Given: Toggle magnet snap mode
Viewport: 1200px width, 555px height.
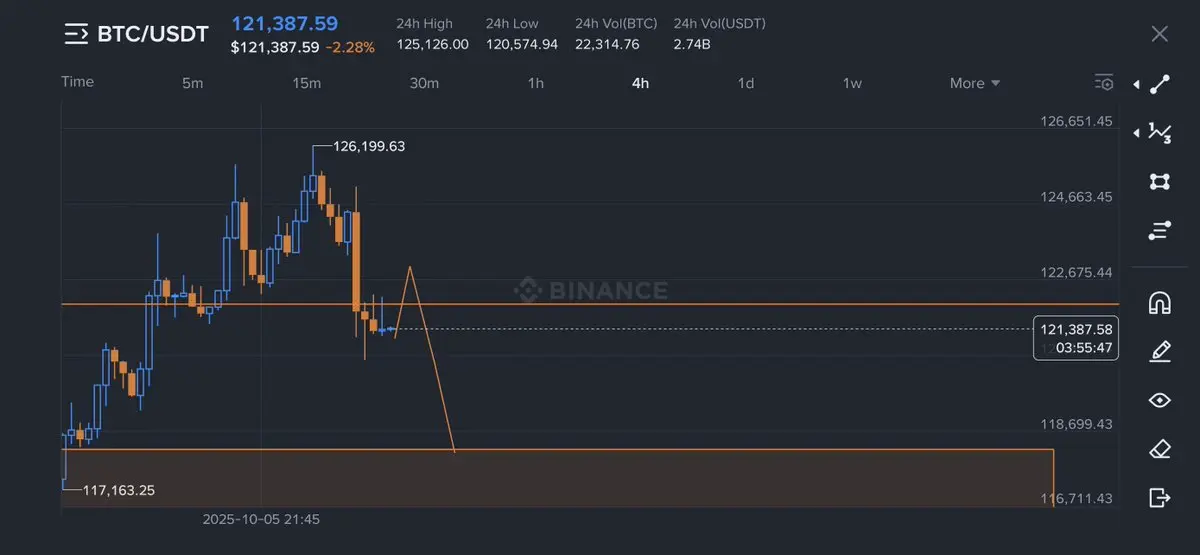Looking at the screenshot, I should pos(1160,302).
